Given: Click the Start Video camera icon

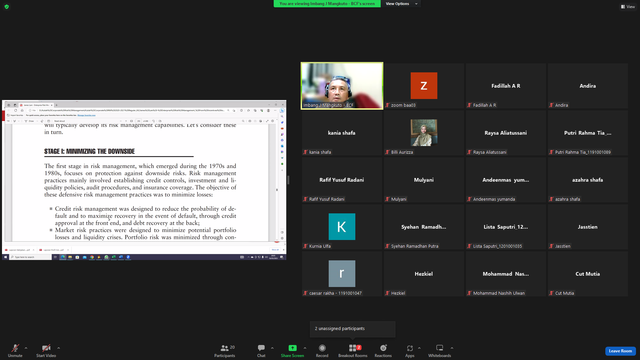Looking at the screenshot, I should (46, 348).
